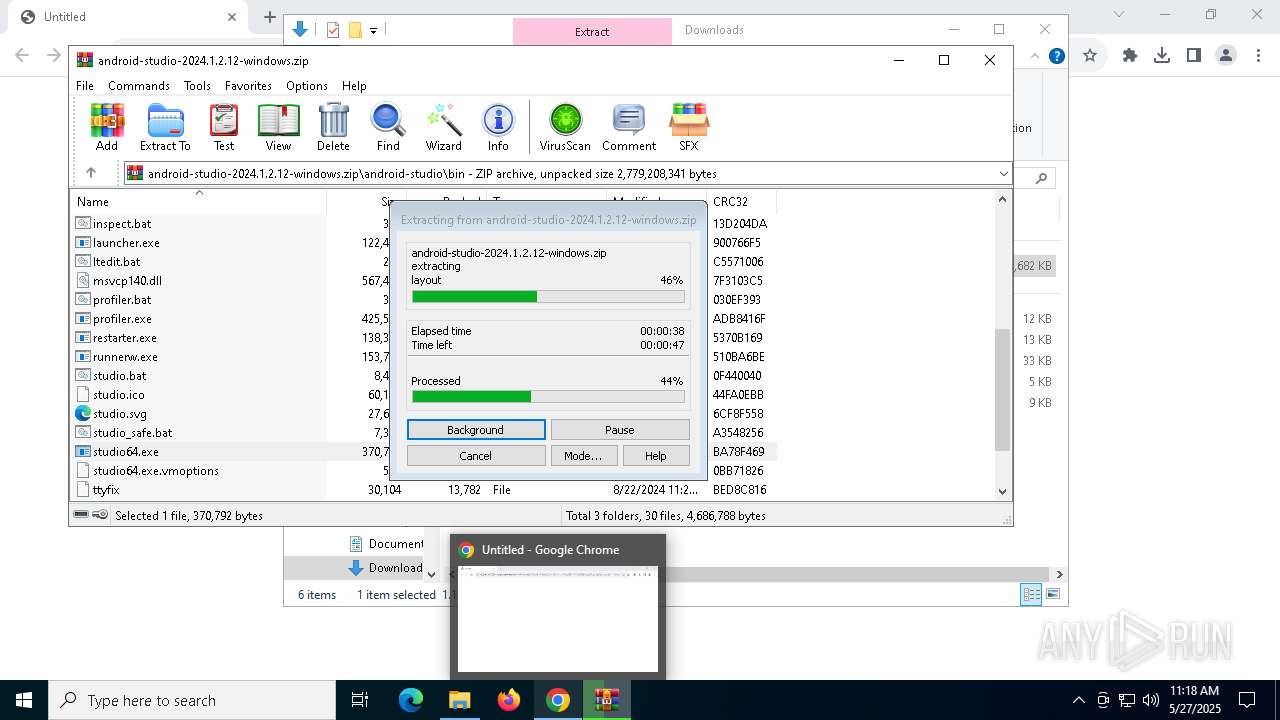Click the Comment toolbar icon
The image size is (1280, 720).
coord(628,127)
